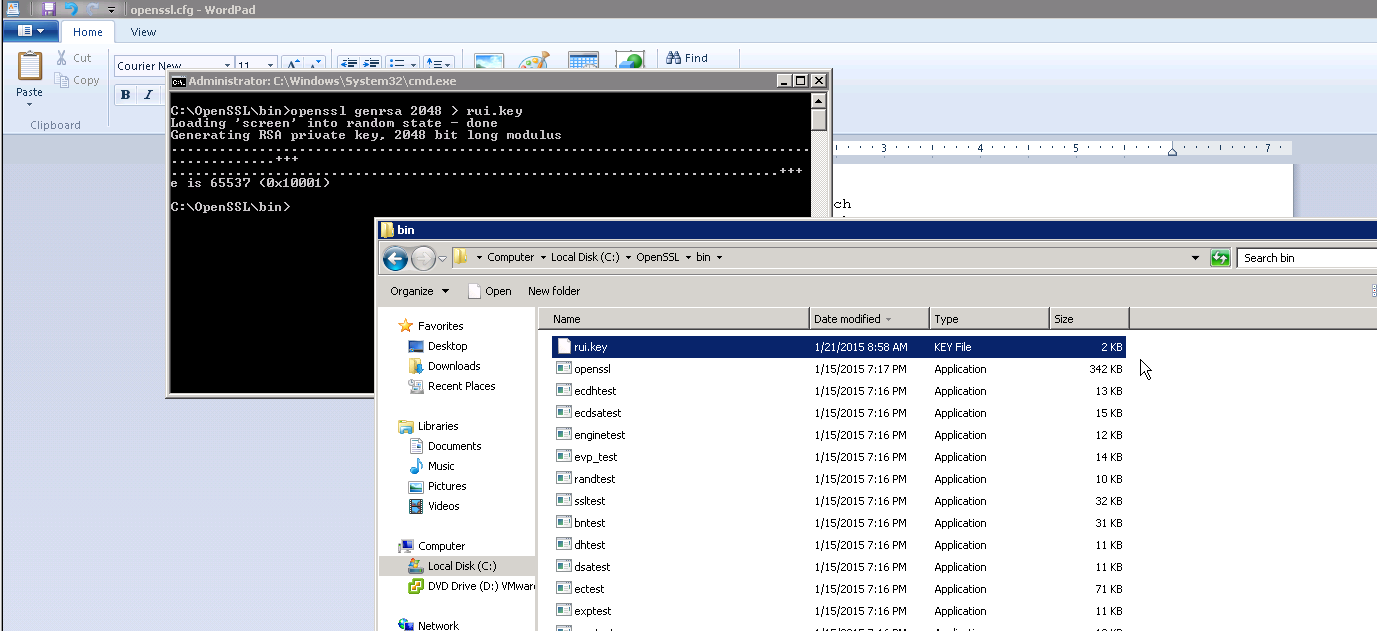Click the Grow font icon
This screenshot has height=631, width=1377.
click(x=292, y=65)
